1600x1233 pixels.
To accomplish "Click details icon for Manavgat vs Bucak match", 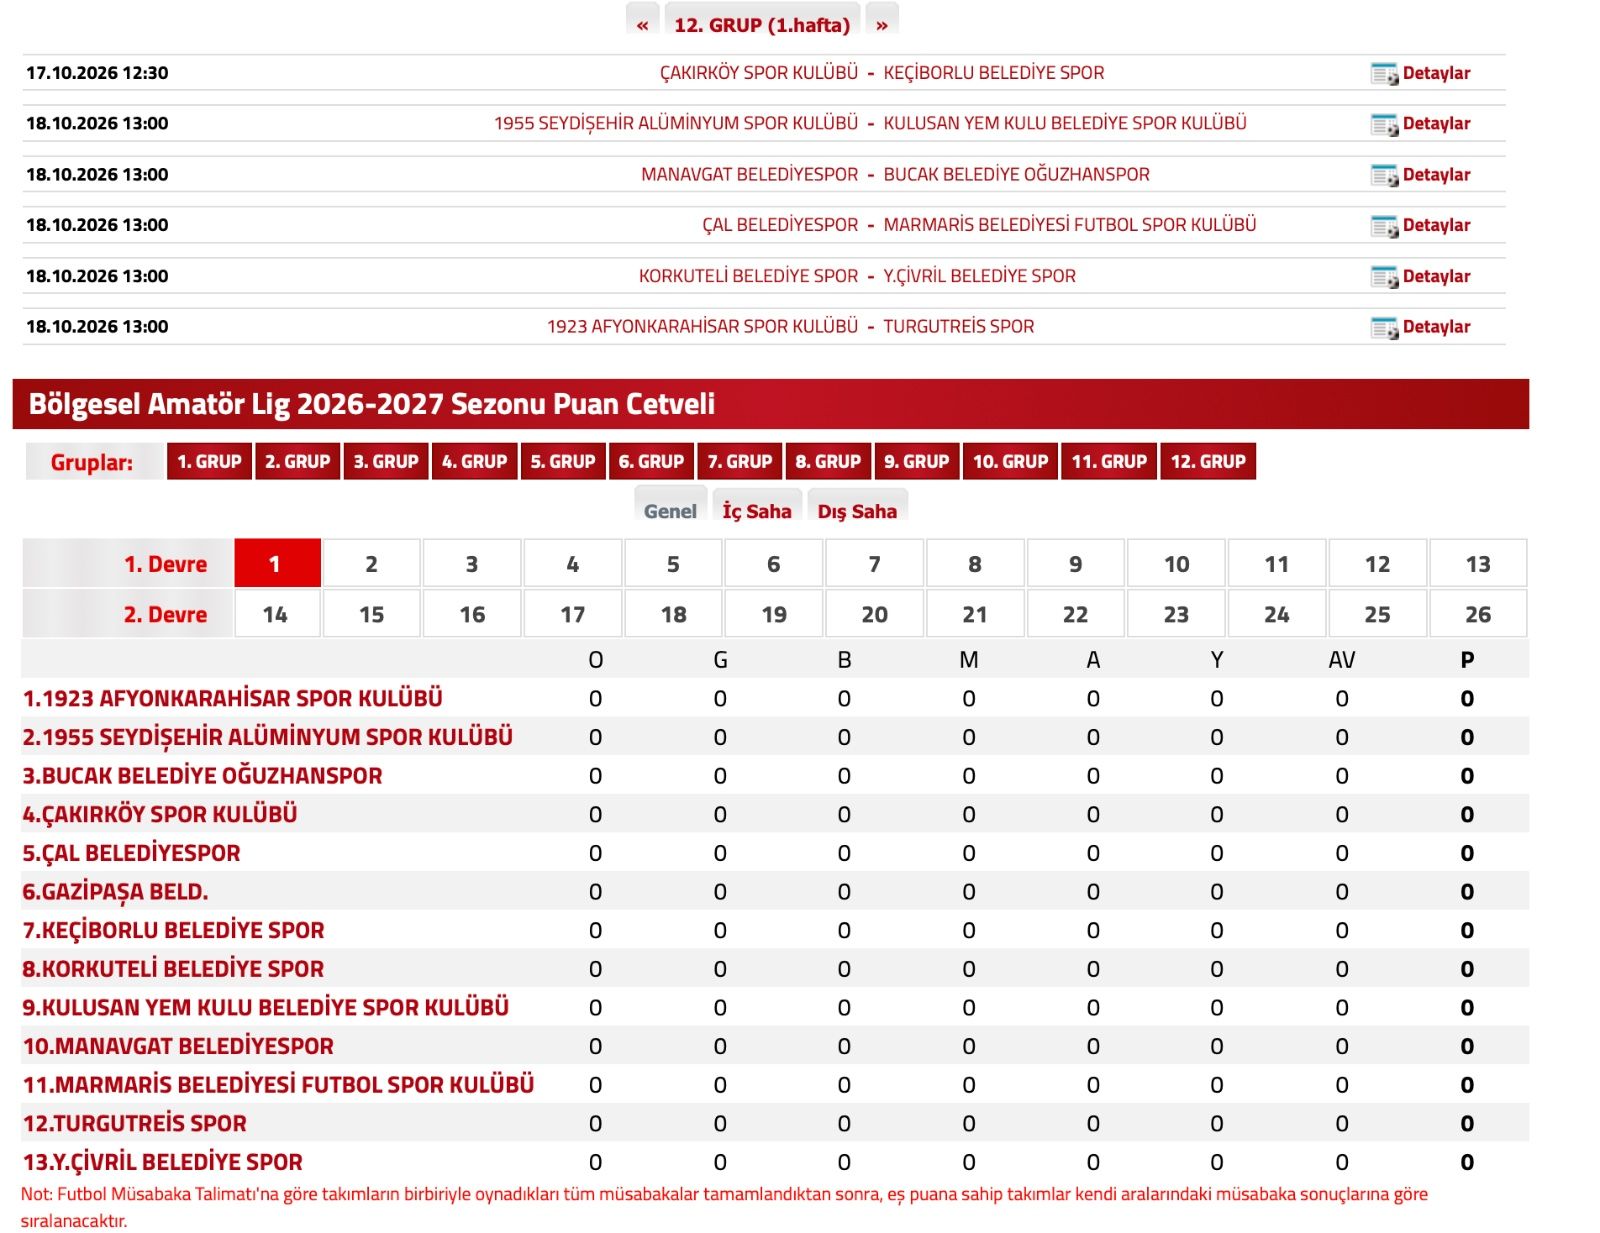I will [1384, 175].
